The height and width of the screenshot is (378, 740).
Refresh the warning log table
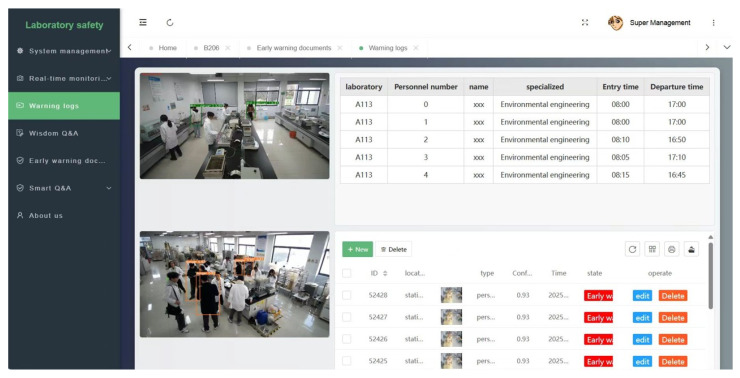tap(632, 249)
